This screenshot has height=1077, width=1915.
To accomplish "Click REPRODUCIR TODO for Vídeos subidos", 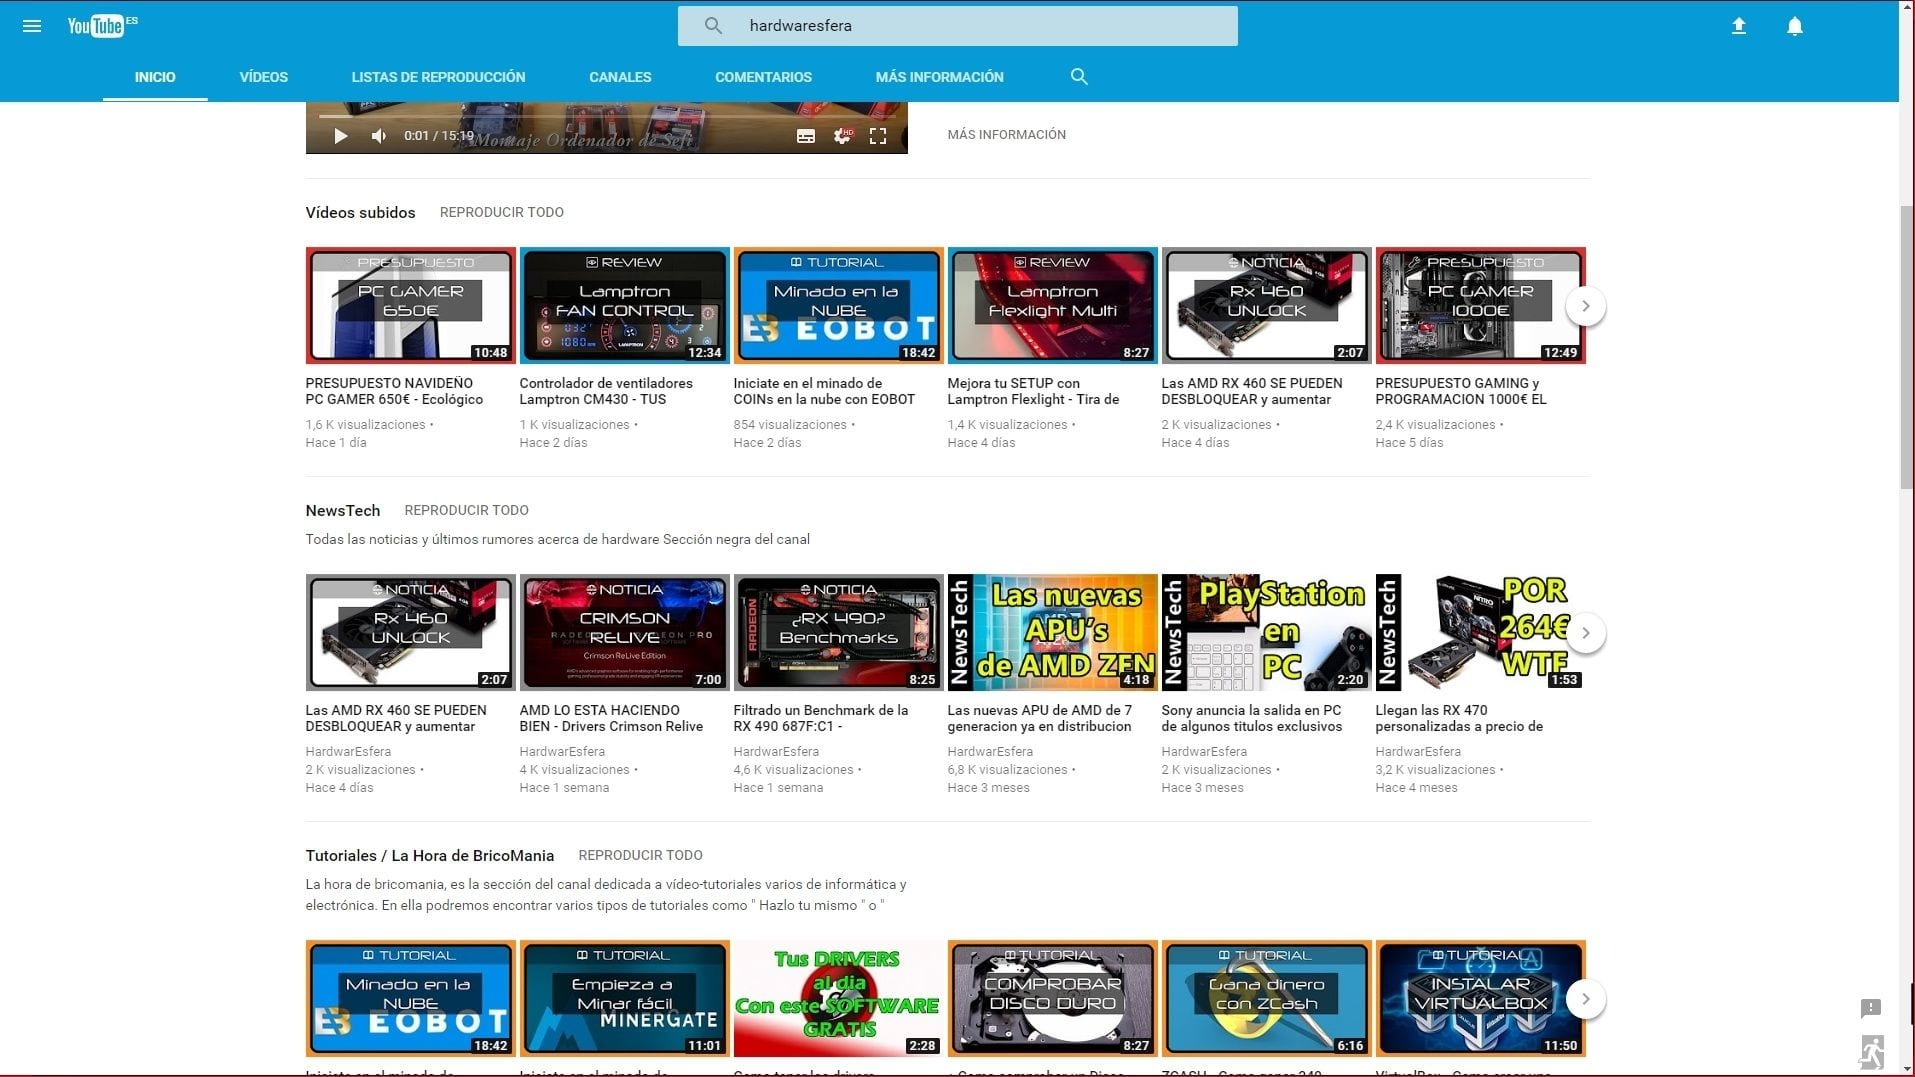I will (501, 212).
